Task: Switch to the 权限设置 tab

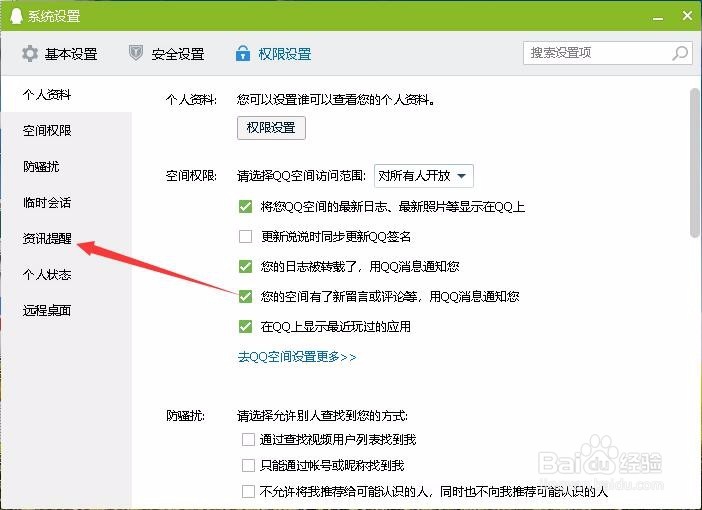Action: (273, 54)
